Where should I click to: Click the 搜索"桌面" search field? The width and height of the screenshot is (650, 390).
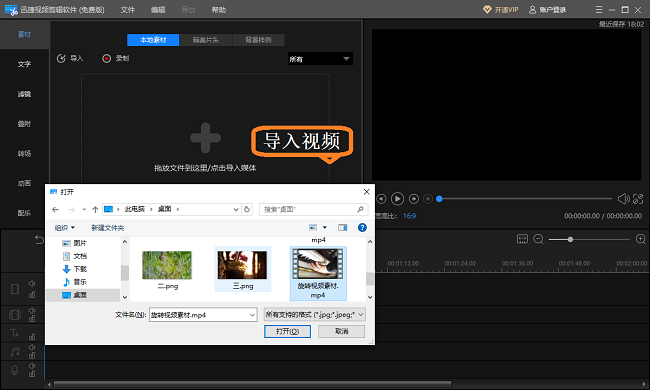coord(313,209)
